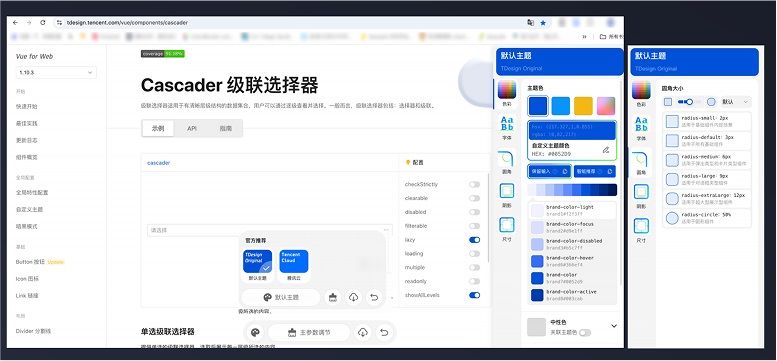Toggle the checkStrictly switch
Viewport: 777px width, 361px height.
[x=475, y=184]
